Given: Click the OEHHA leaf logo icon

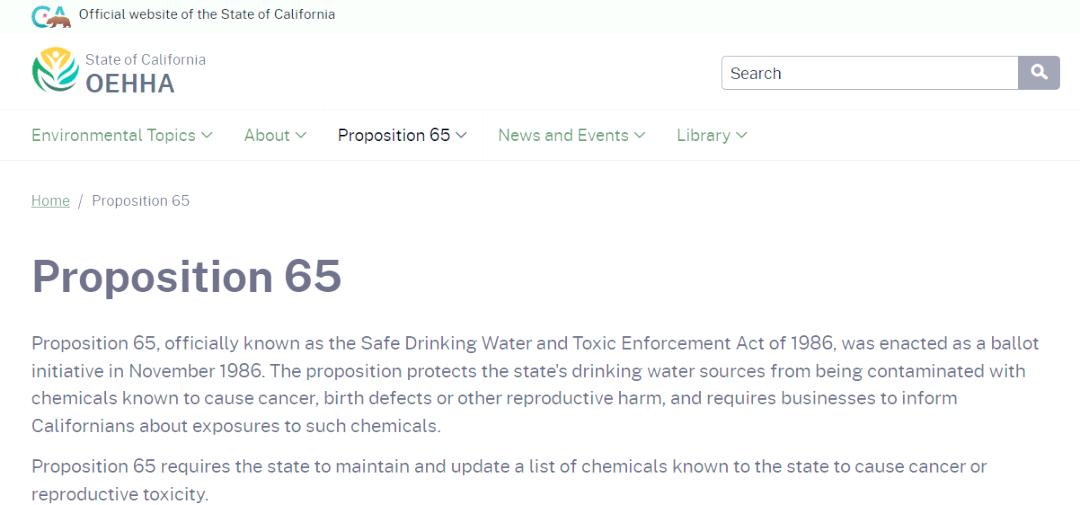Looking at the screenshot, I should (x=54, y=71).
